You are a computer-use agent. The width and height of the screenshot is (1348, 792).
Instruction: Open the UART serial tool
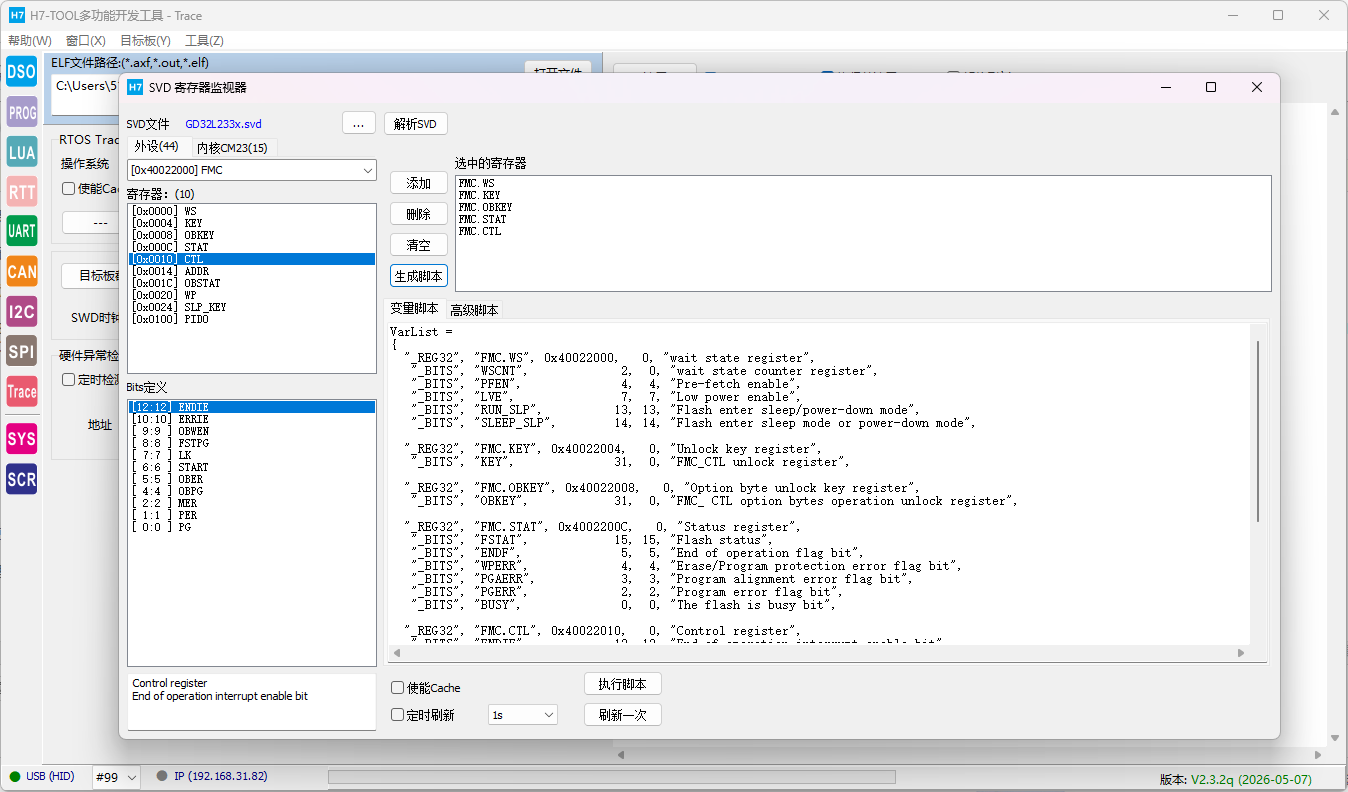(x=21, y=231)
